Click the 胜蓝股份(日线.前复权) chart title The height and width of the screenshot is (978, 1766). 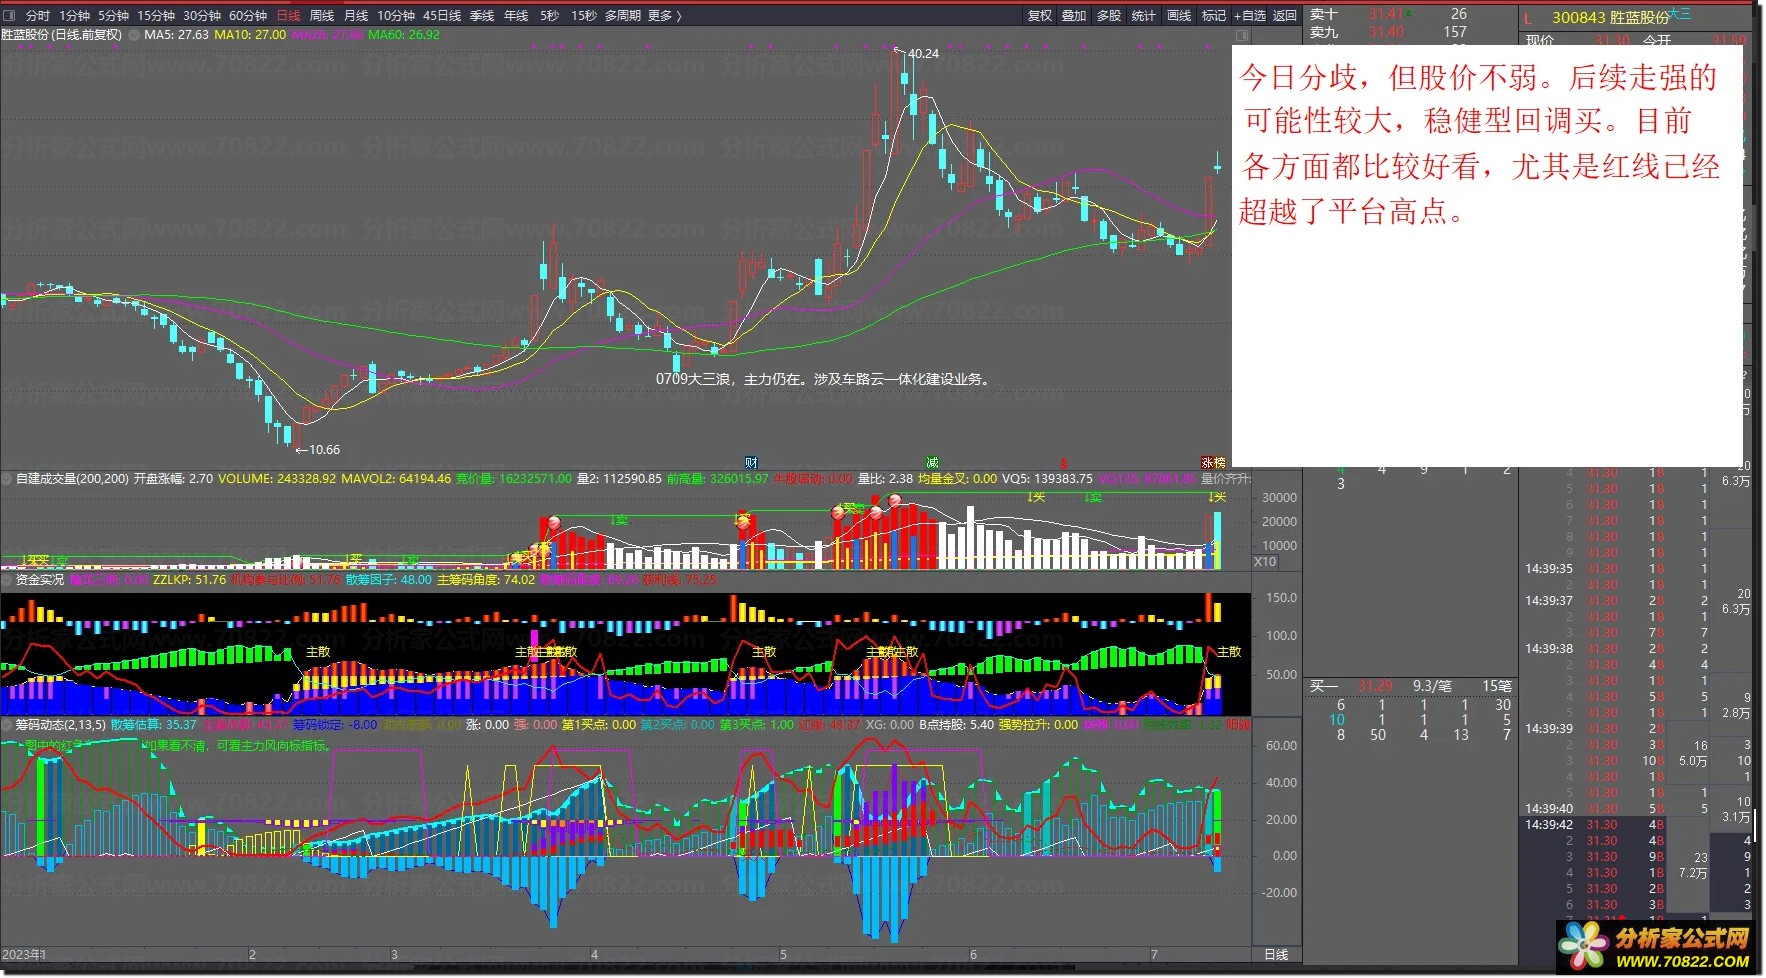(x=62, y=34)
